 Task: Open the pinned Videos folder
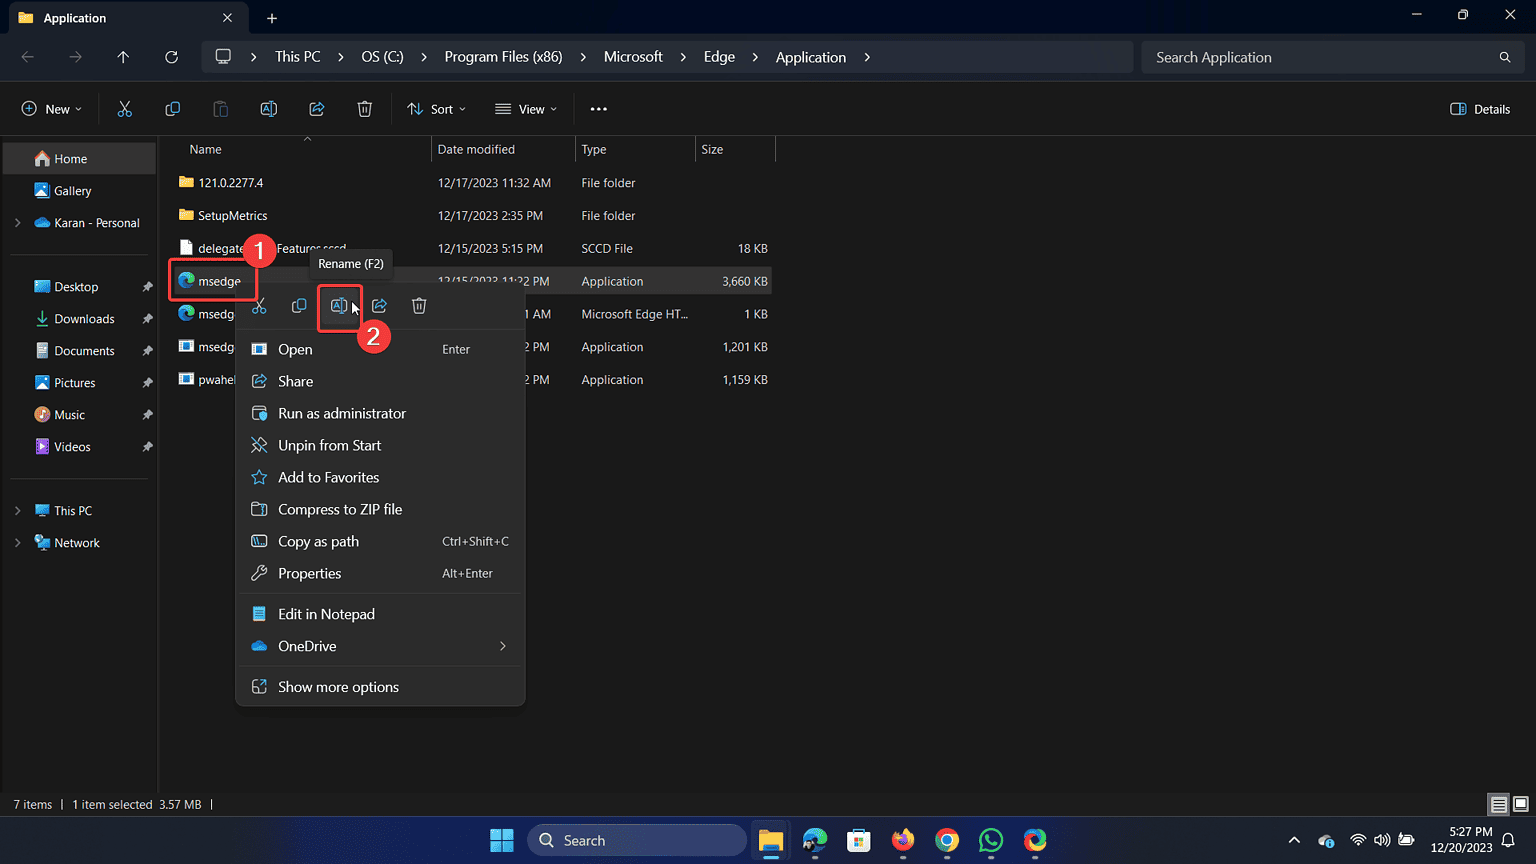pos(80,447)
